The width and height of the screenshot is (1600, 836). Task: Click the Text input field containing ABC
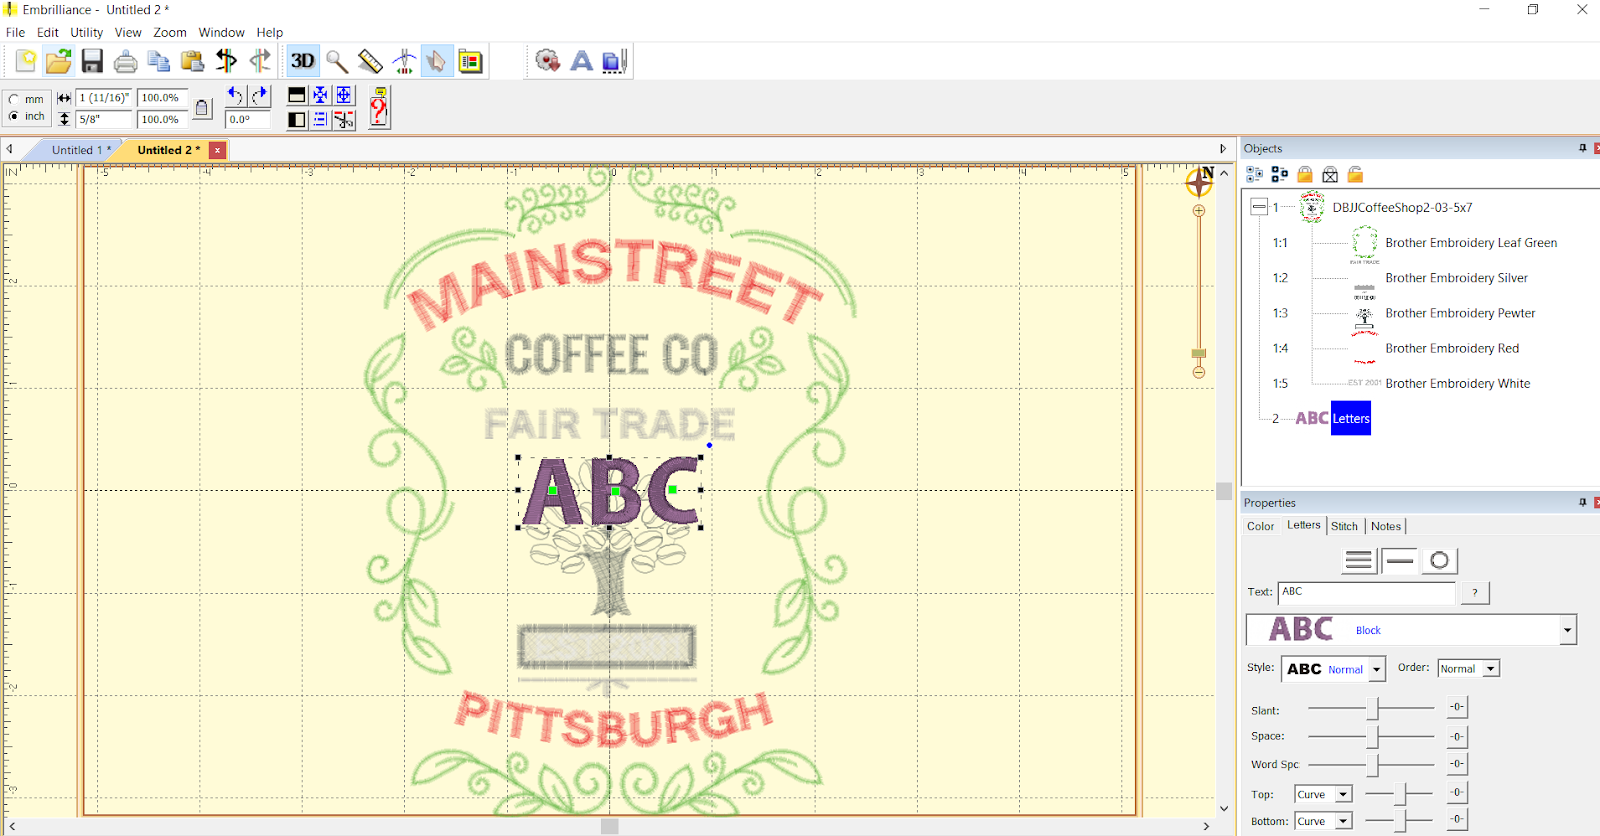[x=1365, y=592]
